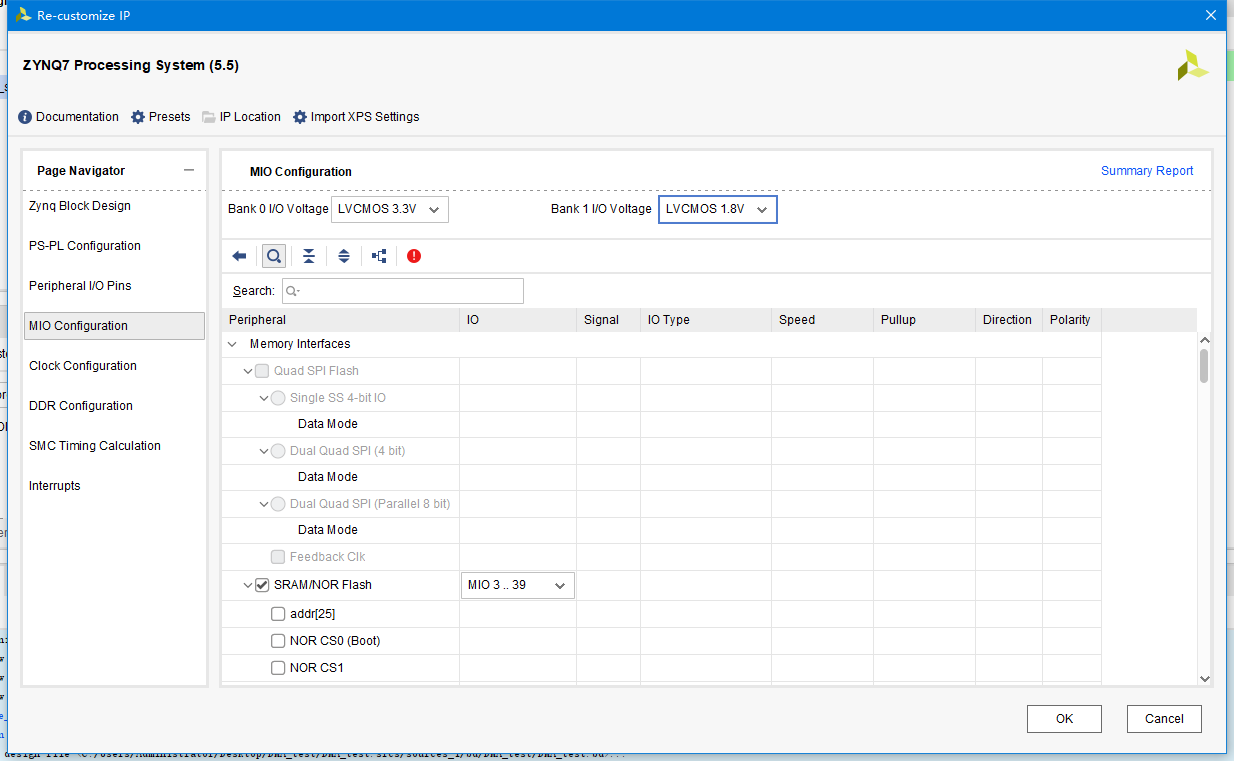Select Data Mode under Single SS 4-bit IO
1234x761 pixels.
(328, 424)
